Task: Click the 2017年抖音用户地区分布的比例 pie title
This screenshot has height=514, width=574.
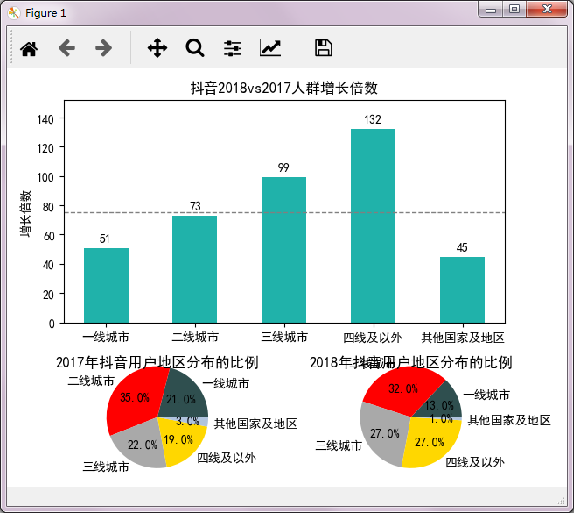Action: (x=157, y=362)
